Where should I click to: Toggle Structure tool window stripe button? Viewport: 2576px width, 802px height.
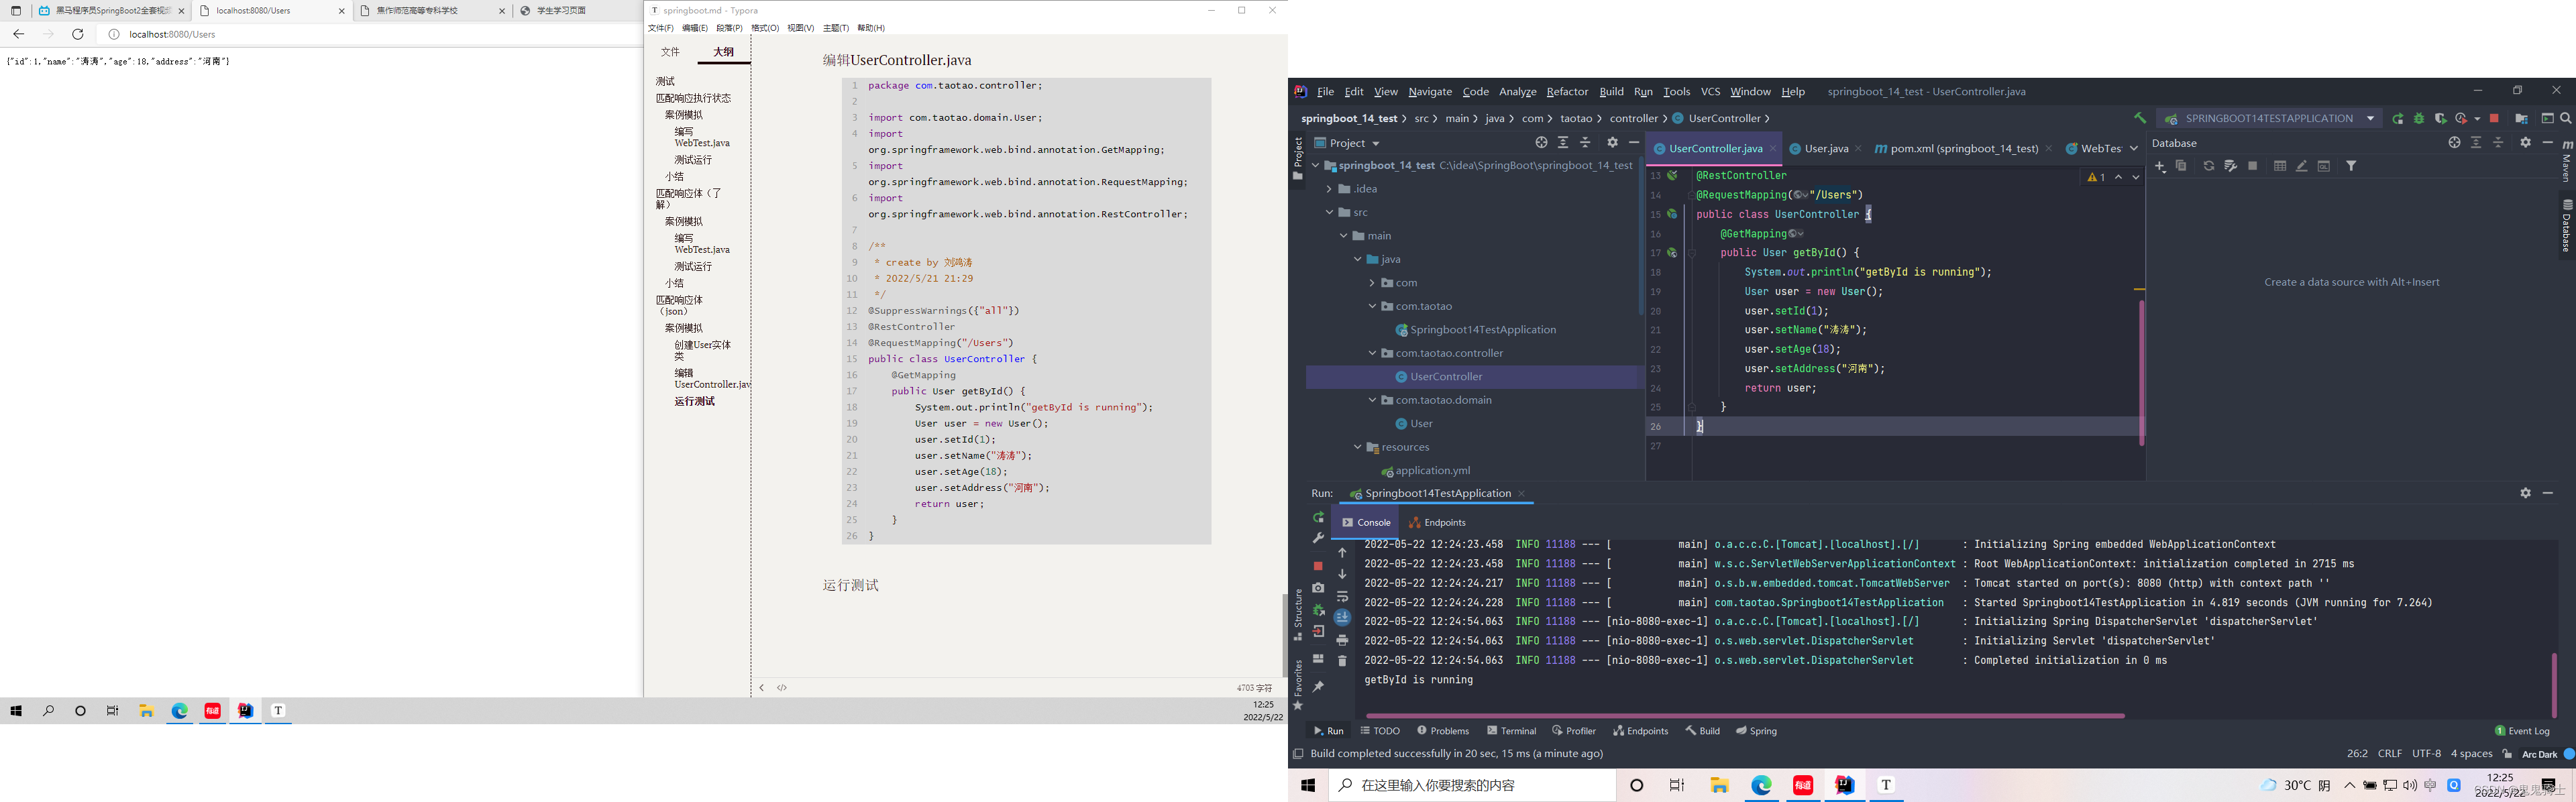[1298, 614]
